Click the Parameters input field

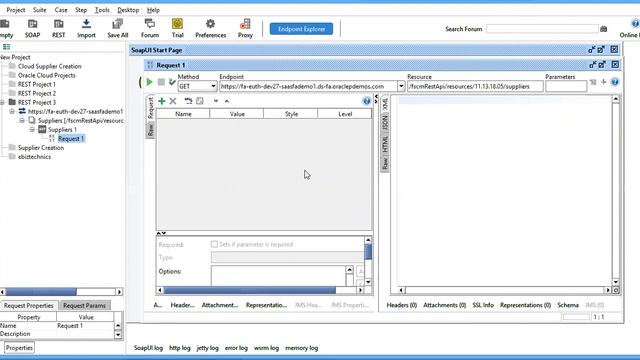point(566,86)
